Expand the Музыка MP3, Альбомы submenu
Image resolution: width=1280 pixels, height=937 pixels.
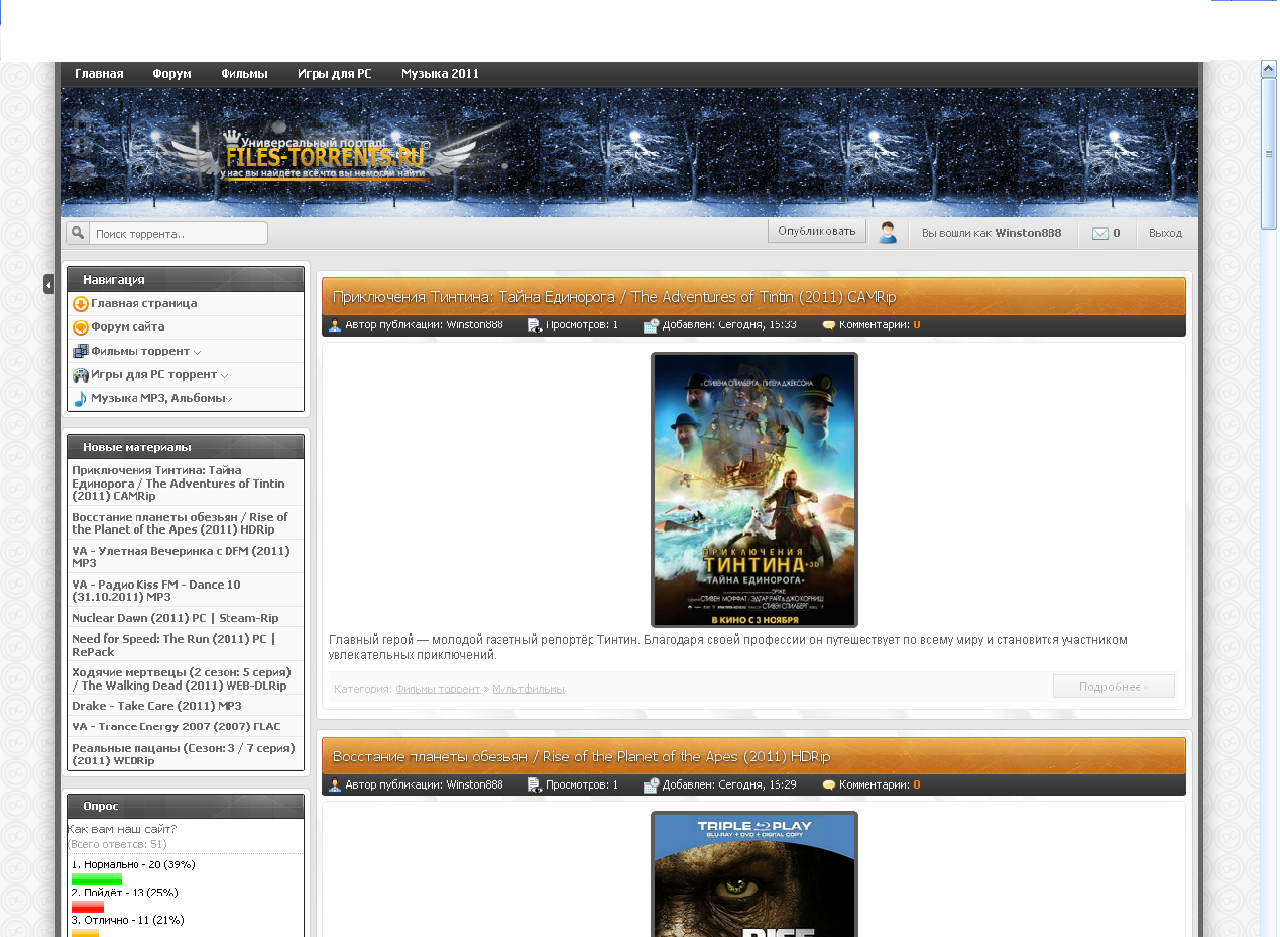click(230, 399)
